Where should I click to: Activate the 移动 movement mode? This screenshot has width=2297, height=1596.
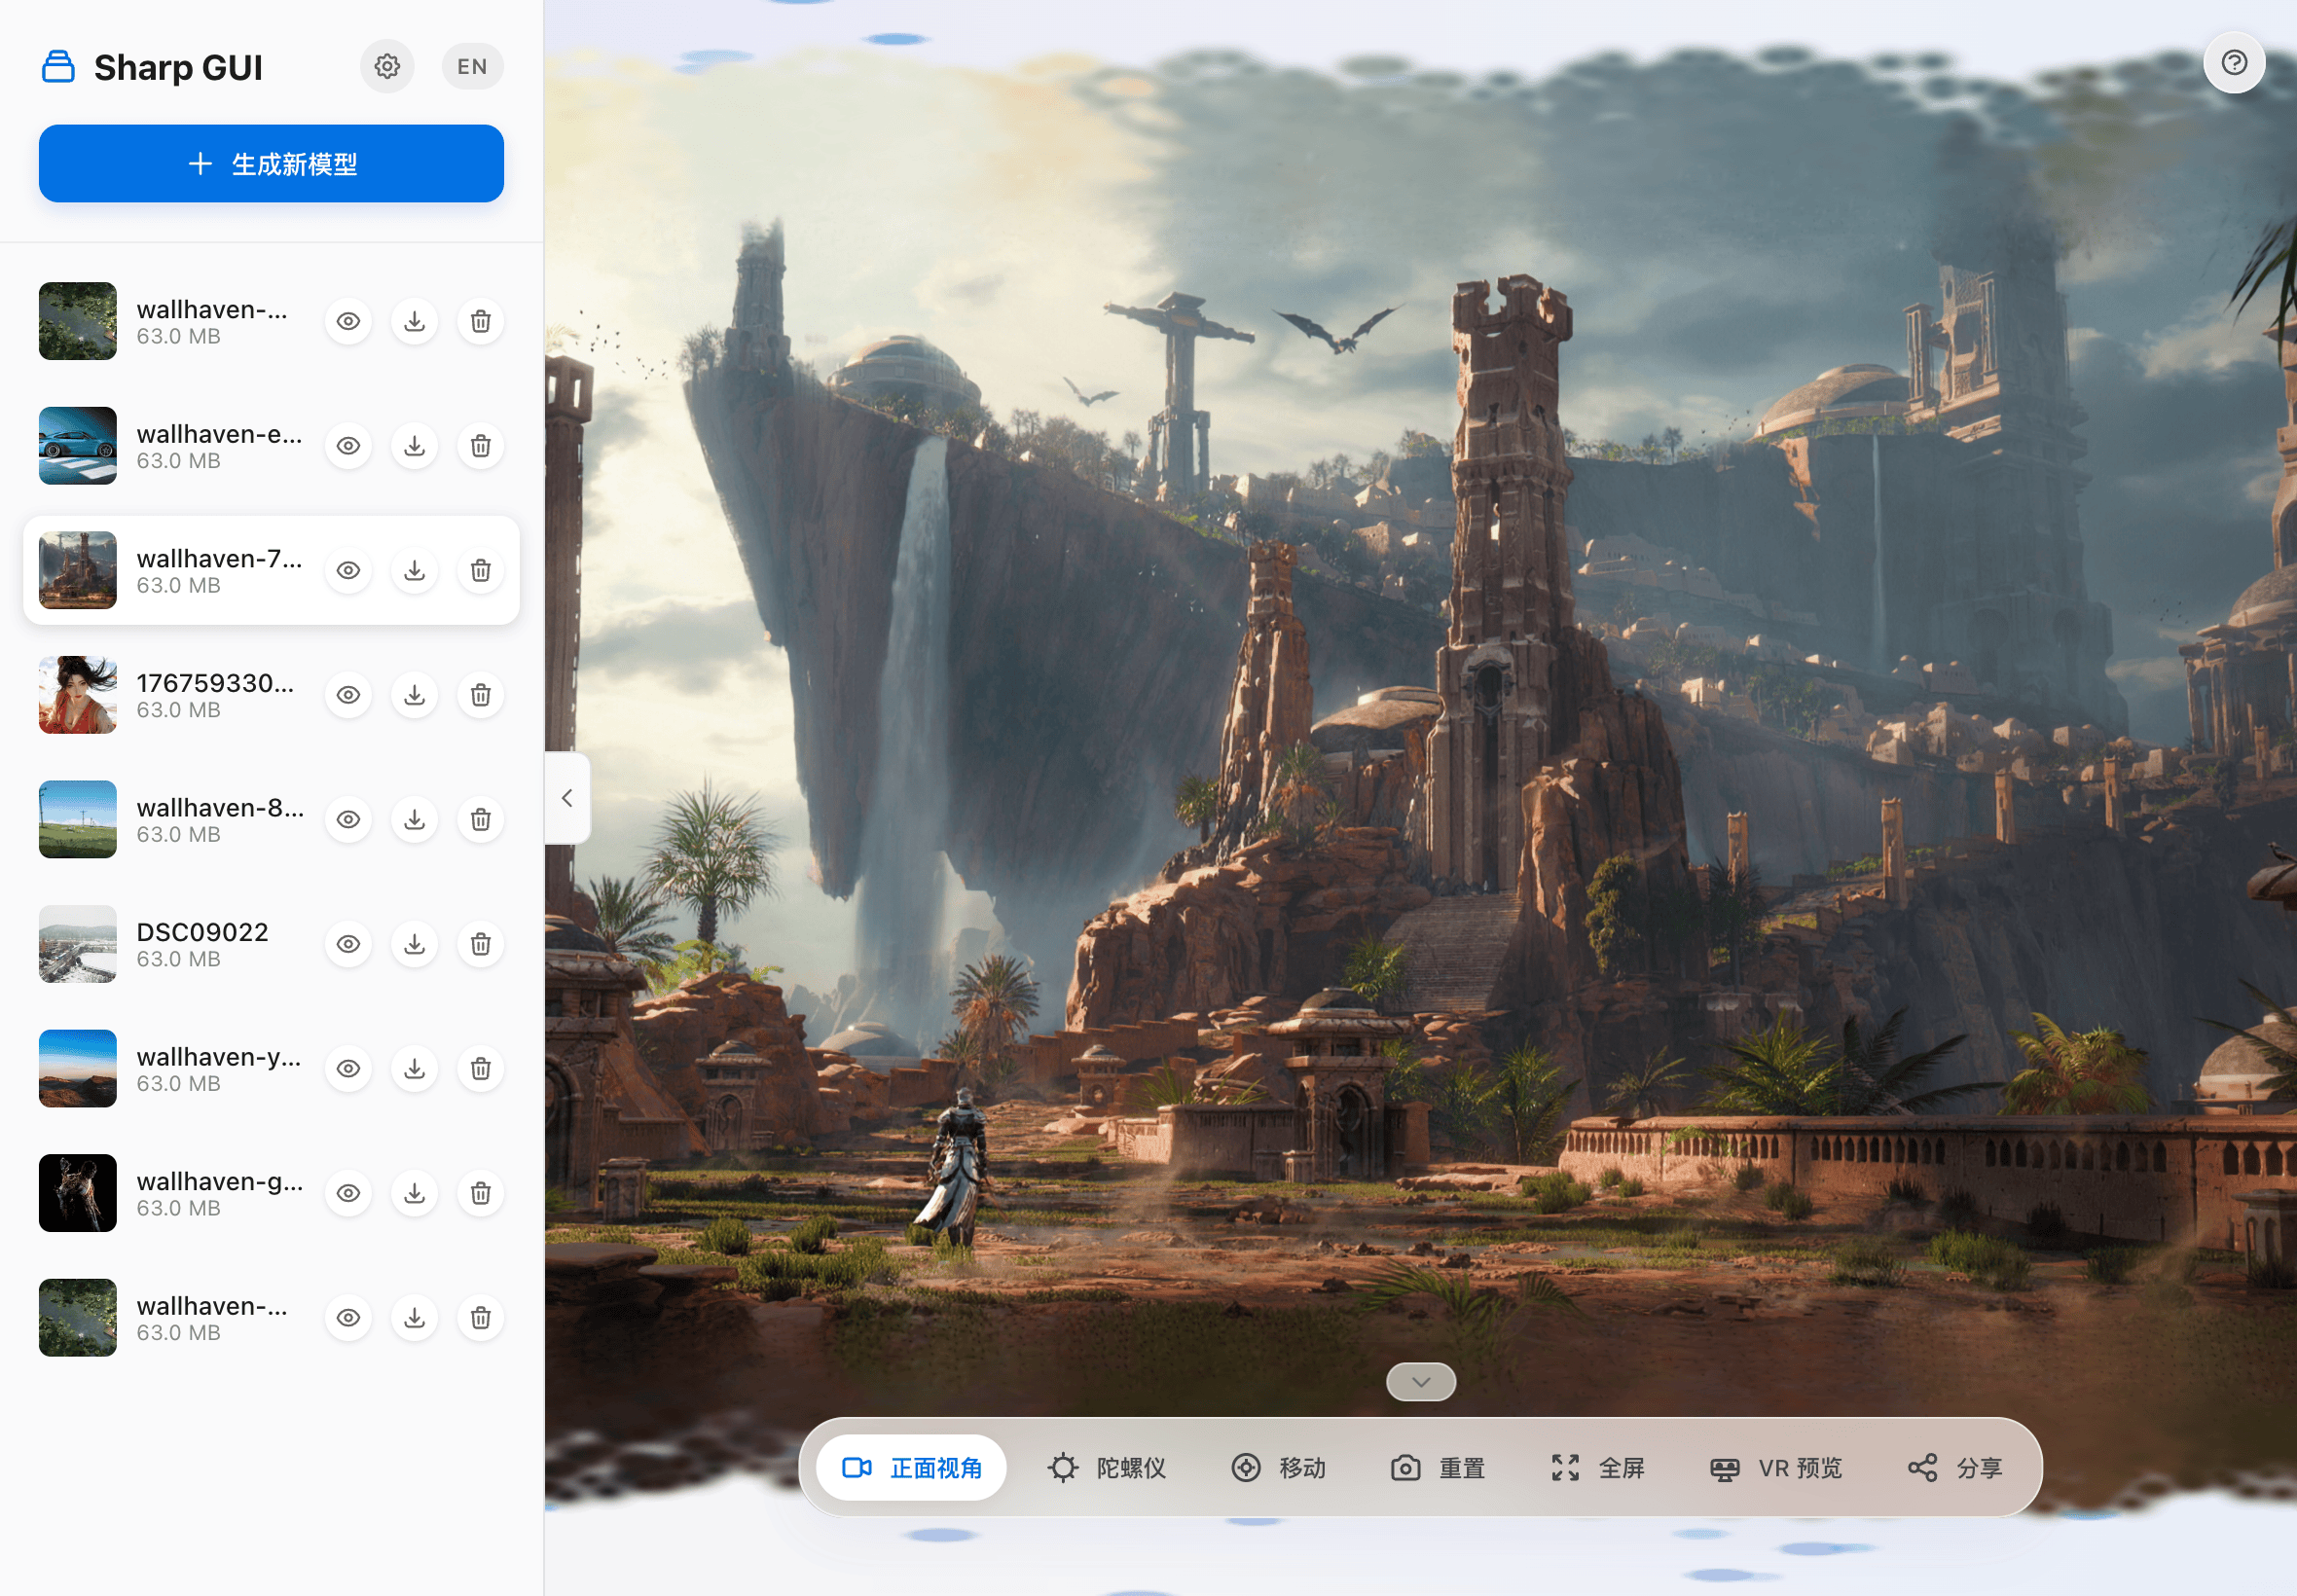pyautogui.click(x=1280, y=1467)
